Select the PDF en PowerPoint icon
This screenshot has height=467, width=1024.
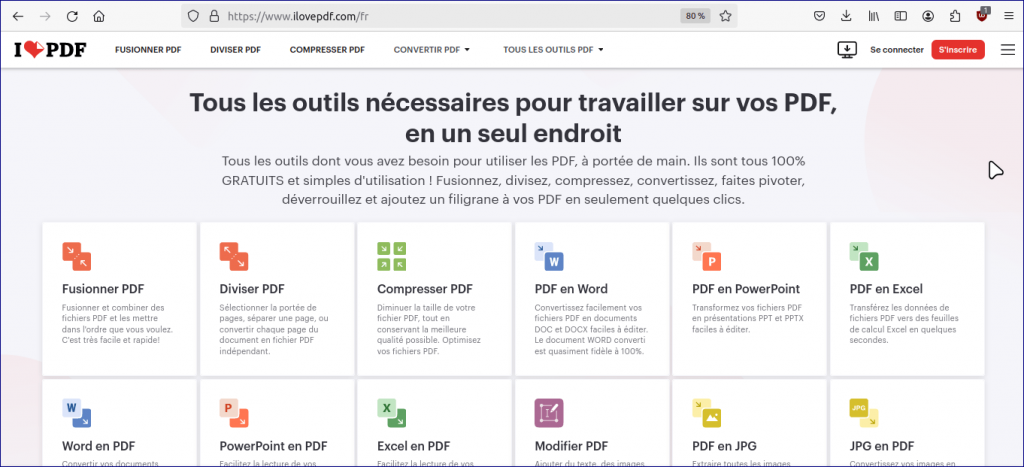pyautogui.click(x=707, y=256)
